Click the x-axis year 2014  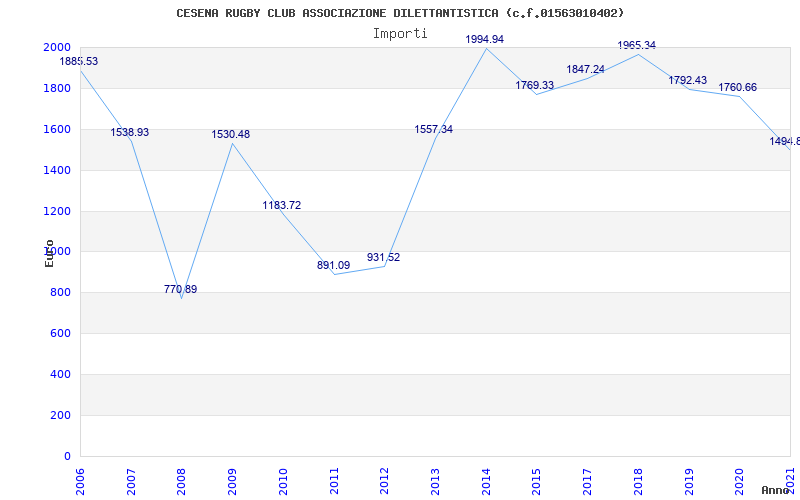pos(486,482)
